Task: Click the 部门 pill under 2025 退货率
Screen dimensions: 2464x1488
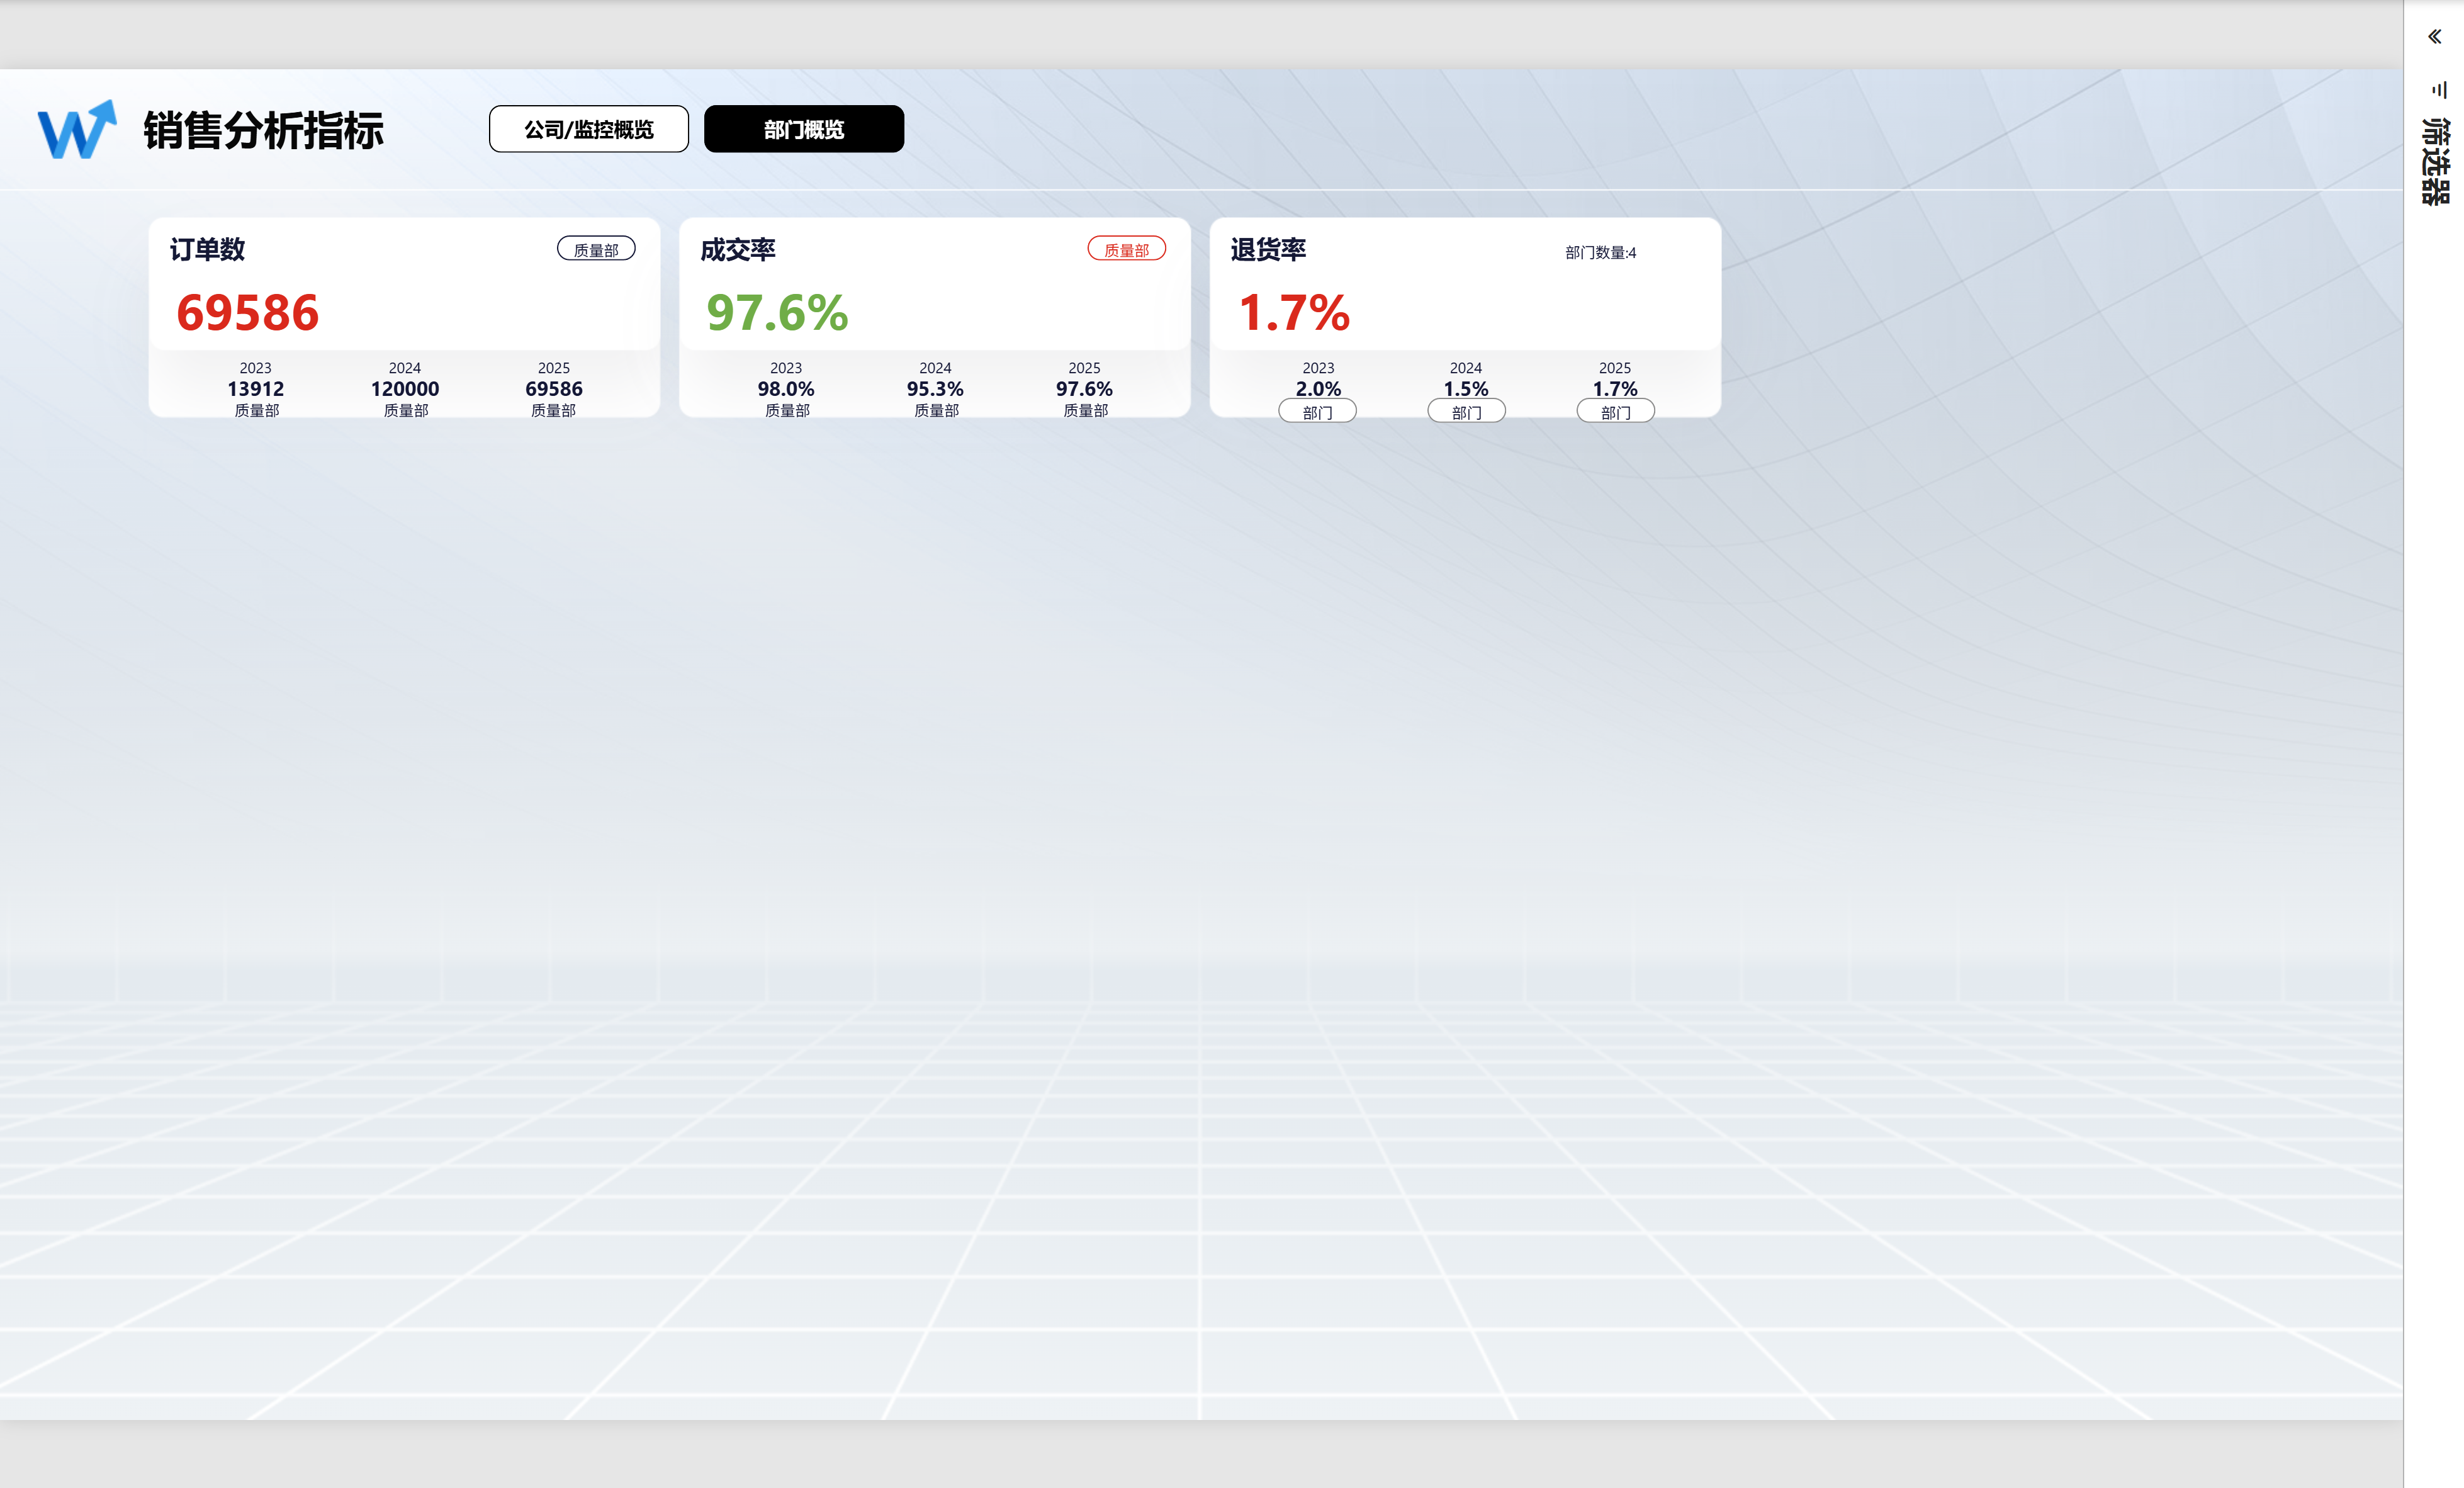Action: click(x=1615, y=411)
